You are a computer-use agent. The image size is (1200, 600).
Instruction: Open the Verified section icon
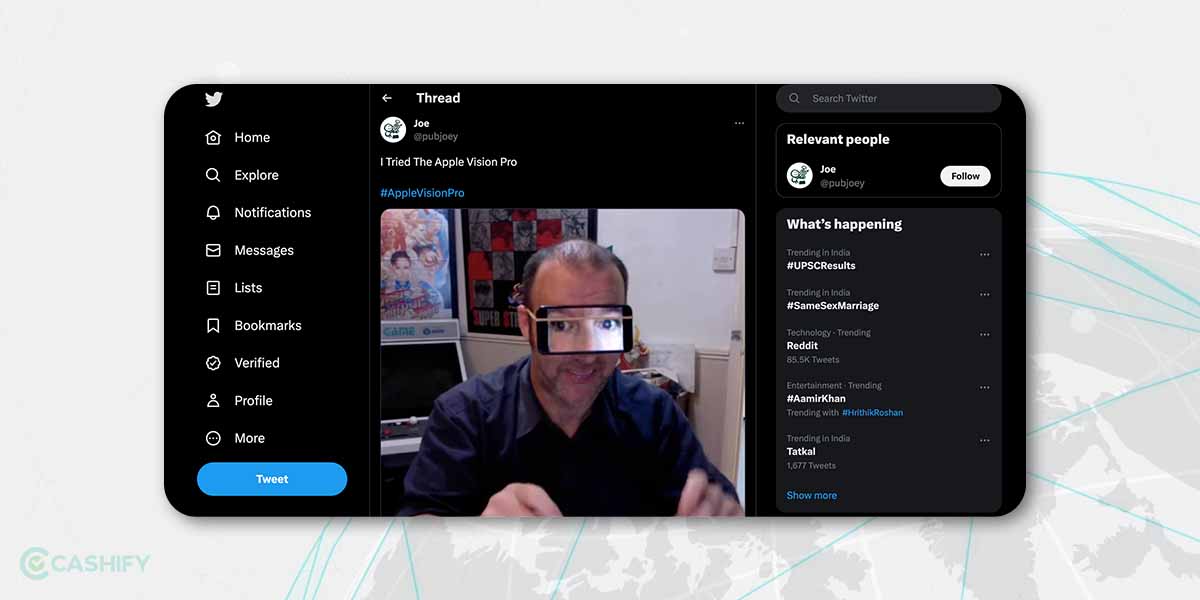(213, 363)
